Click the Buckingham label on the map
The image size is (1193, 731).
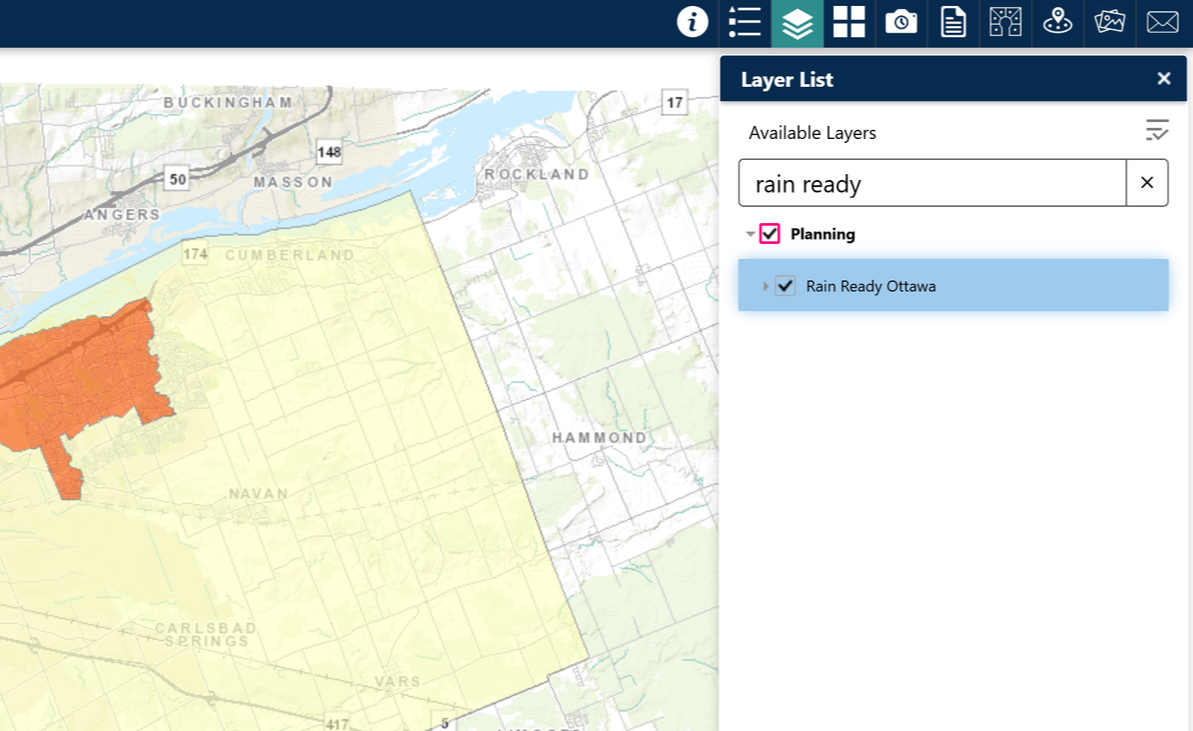tap(228, 102)
